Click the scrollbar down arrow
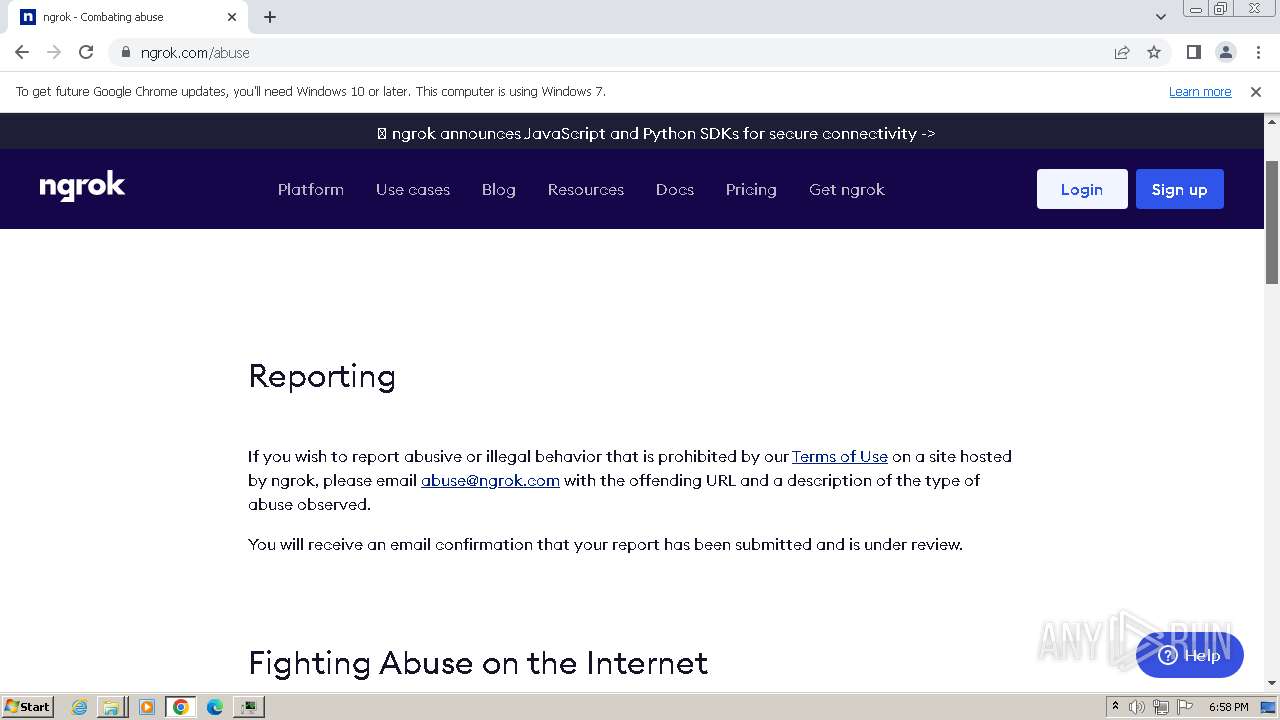This screenshot has width=1280, height=720. coord(1272,683)
